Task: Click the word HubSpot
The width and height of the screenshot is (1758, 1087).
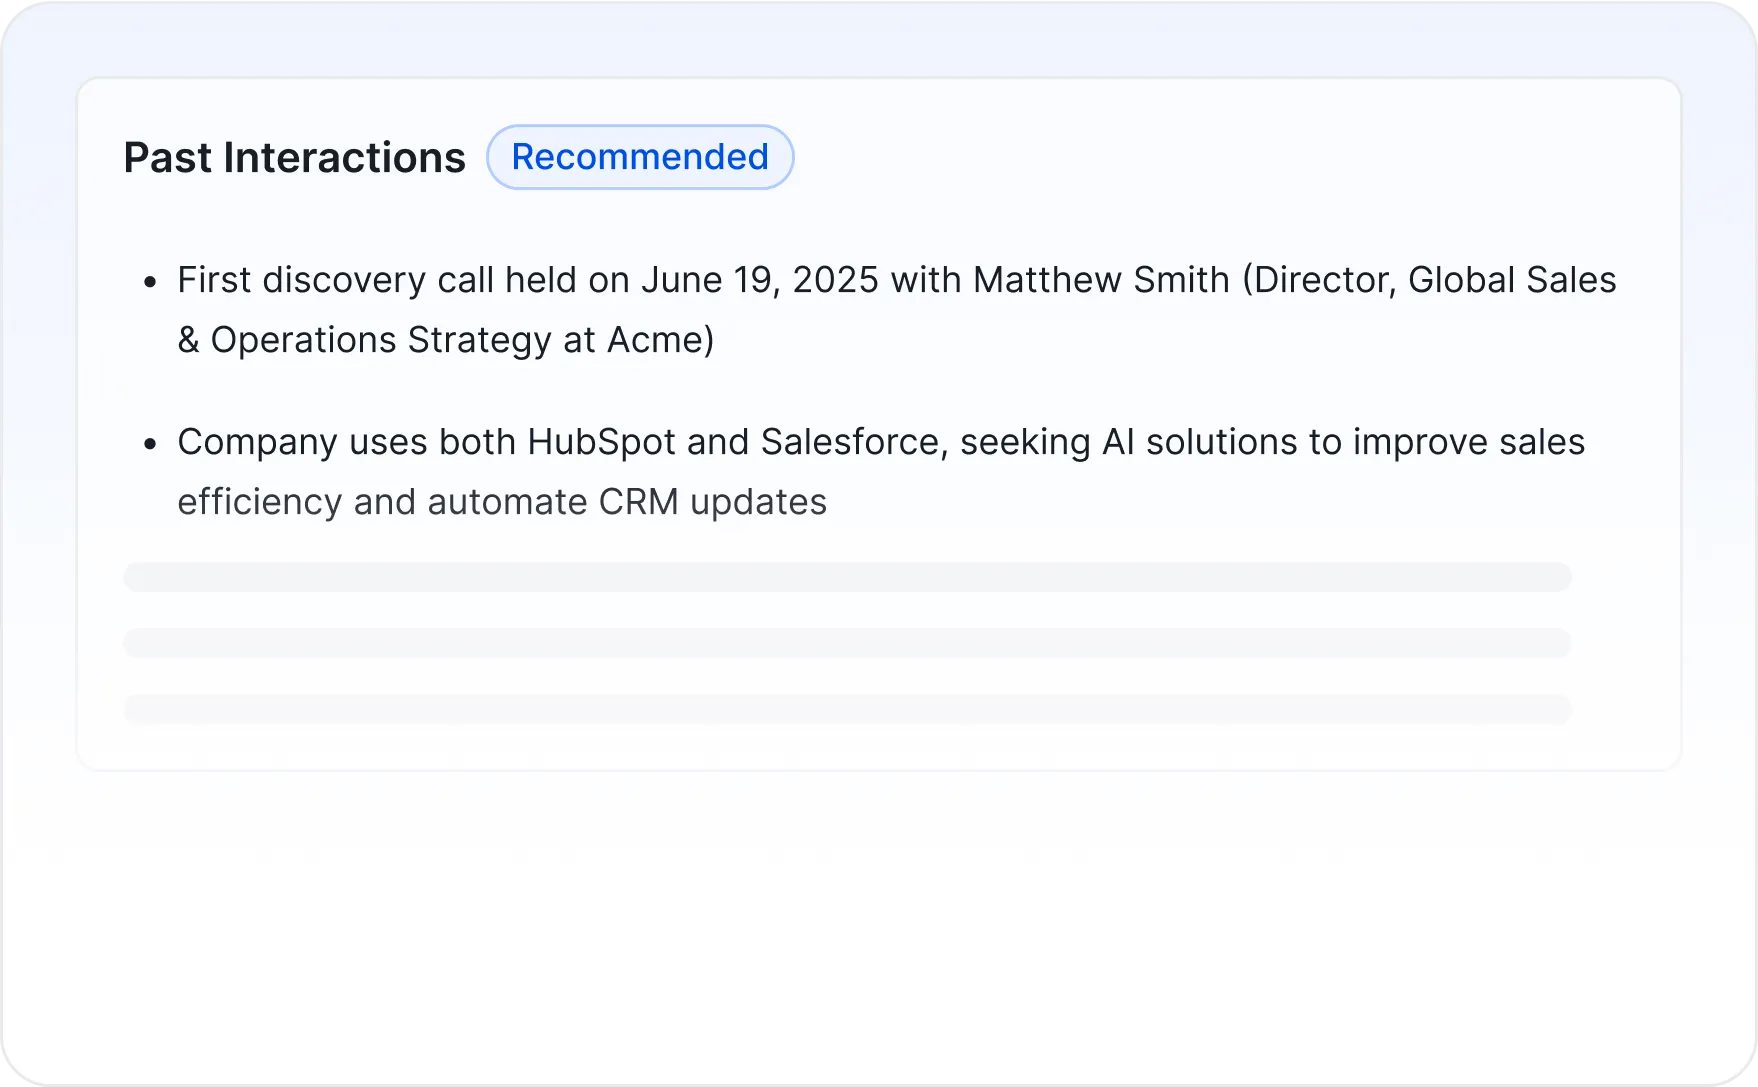Action: click(x=601, y=442)
